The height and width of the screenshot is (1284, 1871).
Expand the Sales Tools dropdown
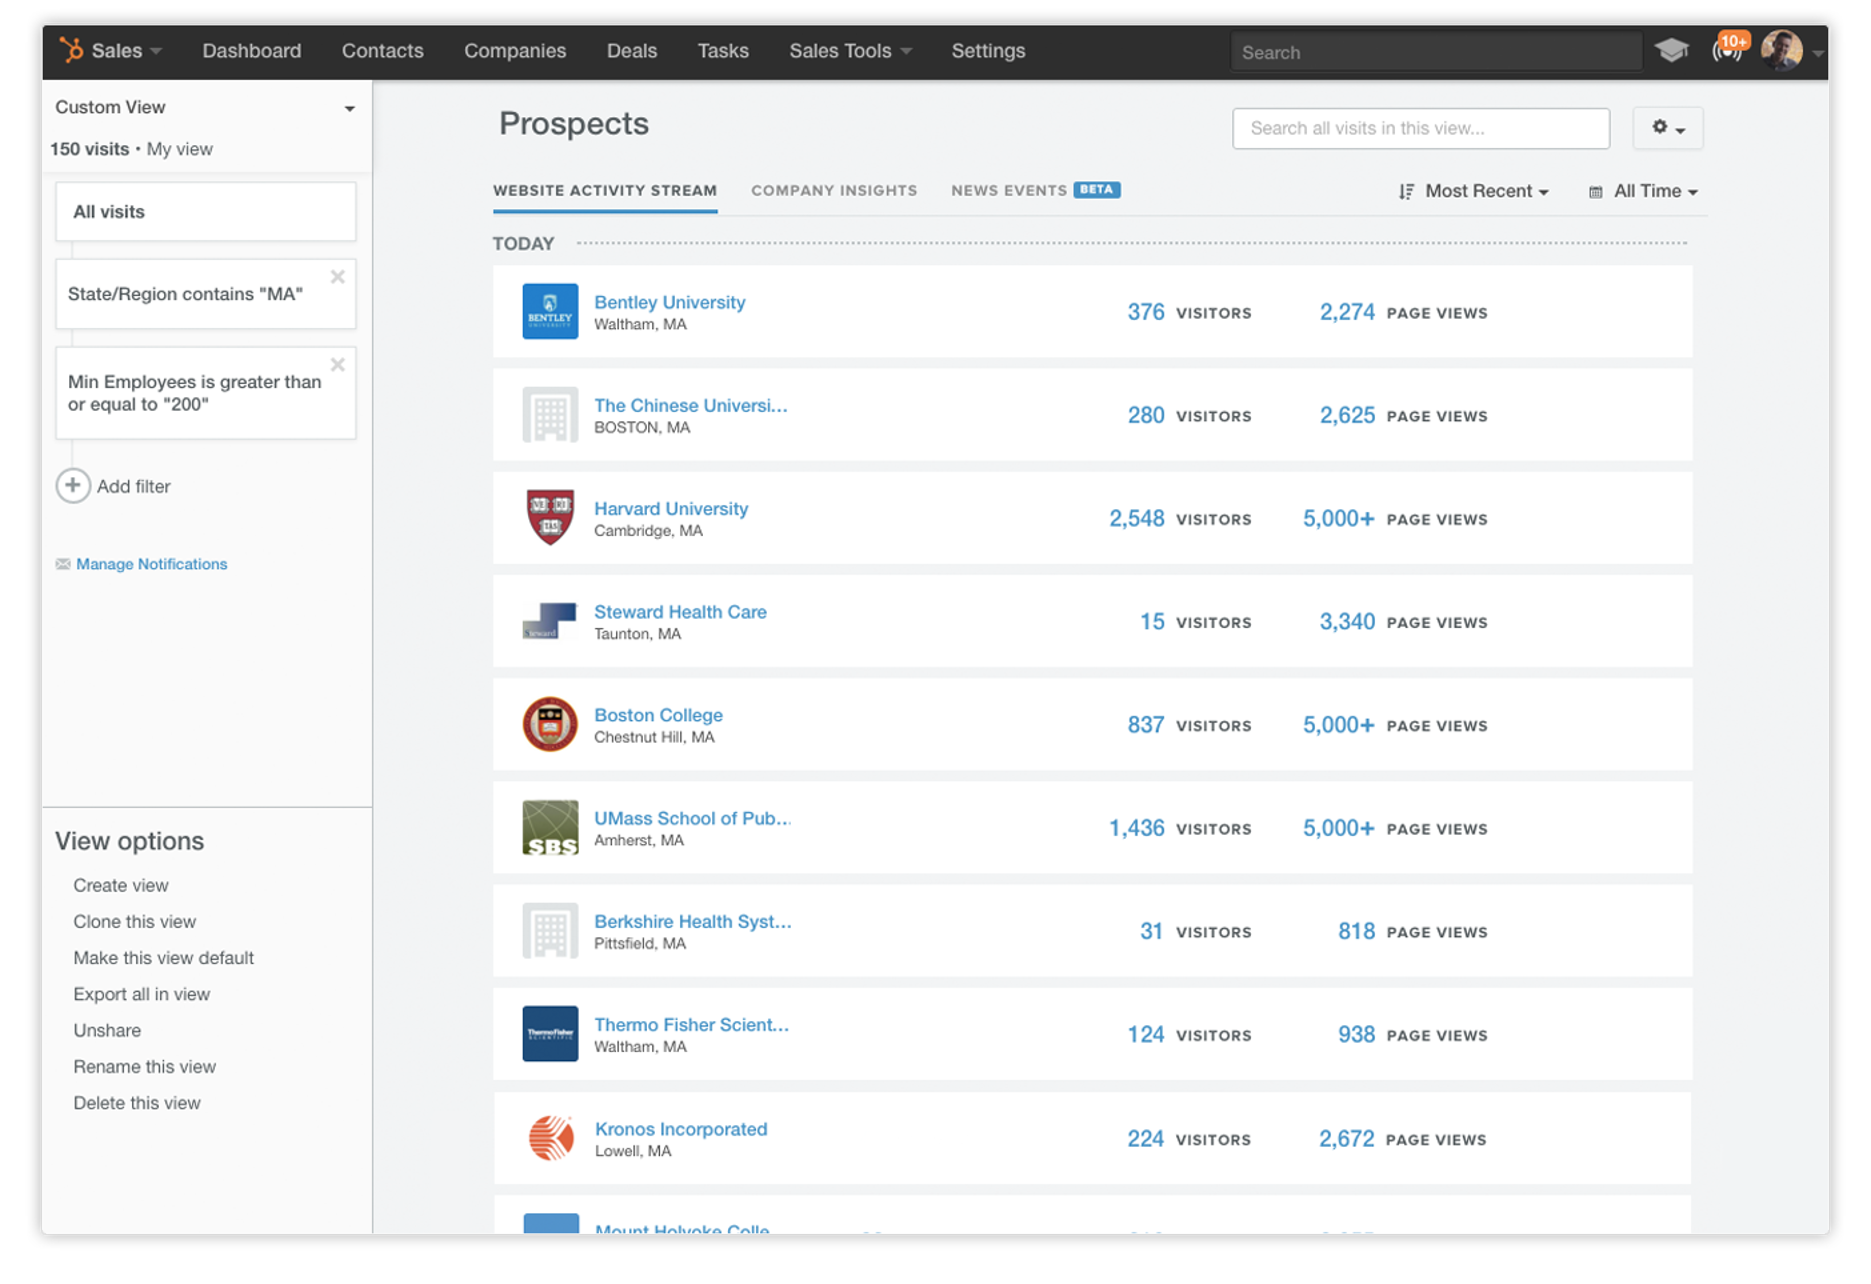tap(850, 50)
